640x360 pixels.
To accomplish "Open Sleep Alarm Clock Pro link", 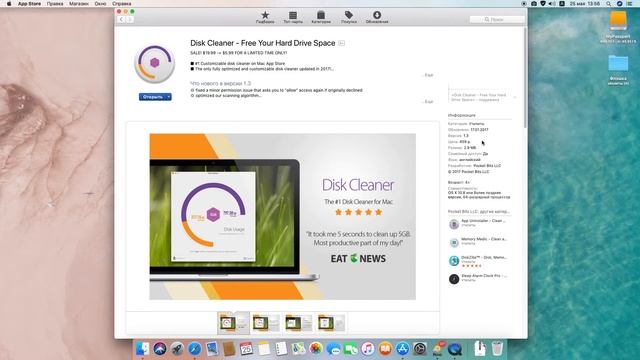I will [x=484, y=276].
